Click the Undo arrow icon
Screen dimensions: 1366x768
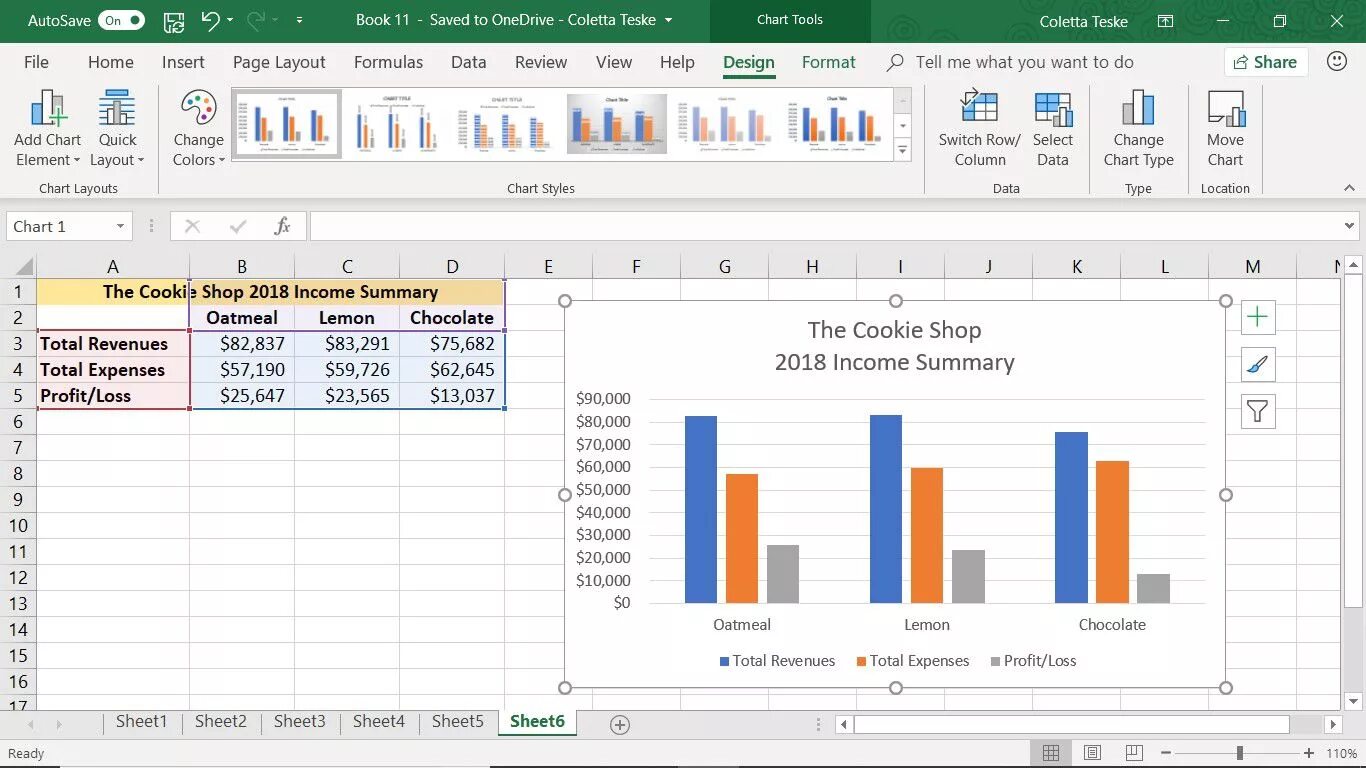click(210, 20)
